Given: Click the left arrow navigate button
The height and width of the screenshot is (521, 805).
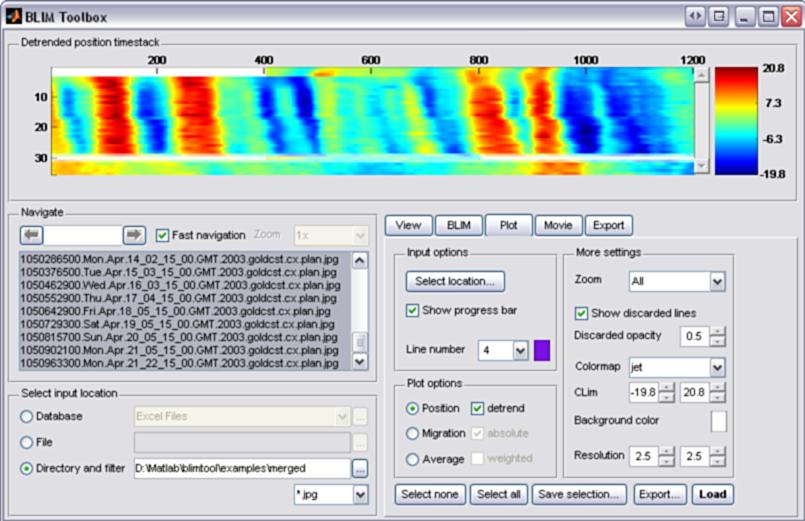Looking at the screenshot, I should 32,235.
